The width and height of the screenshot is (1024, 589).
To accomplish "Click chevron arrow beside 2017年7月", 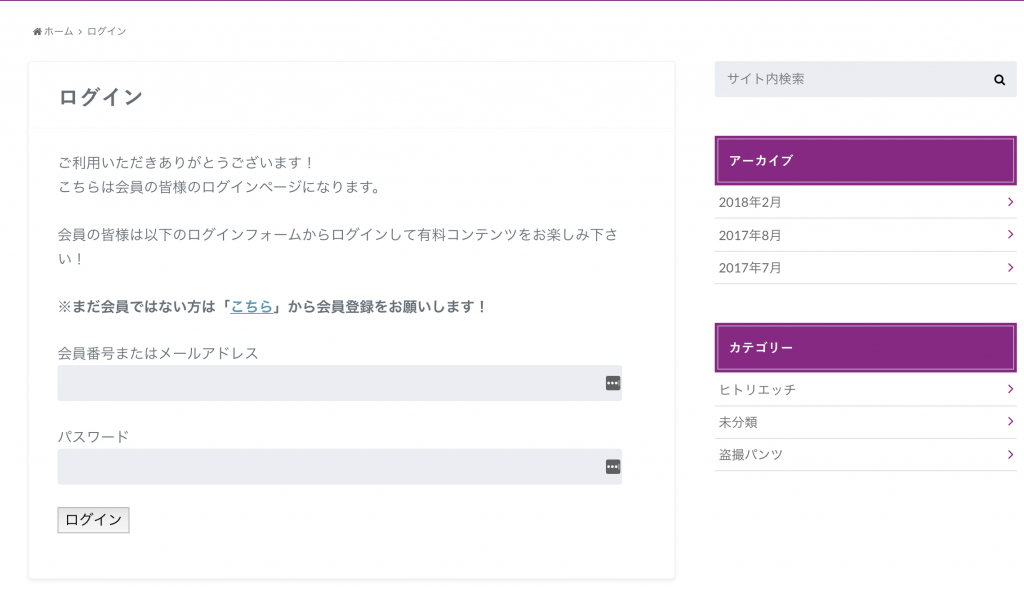I will tap(1010, 267).
